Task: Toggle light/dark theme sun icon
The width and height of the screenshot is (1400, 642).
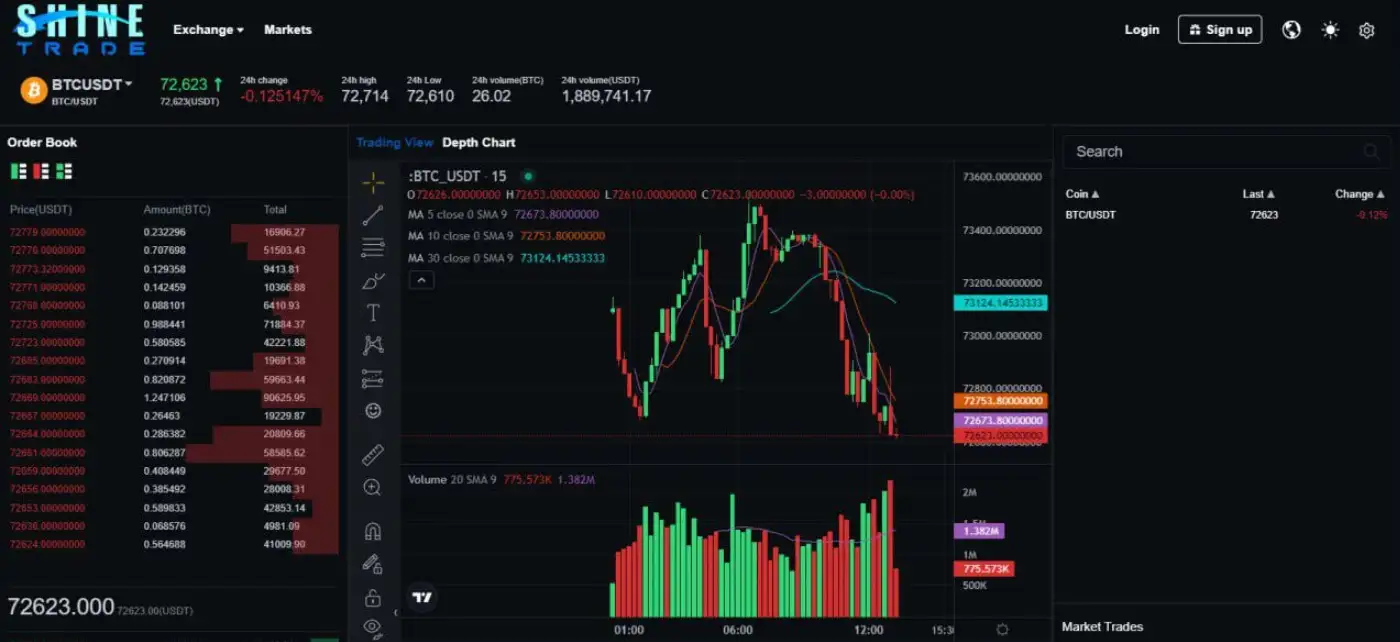Action: (1330, 30)
